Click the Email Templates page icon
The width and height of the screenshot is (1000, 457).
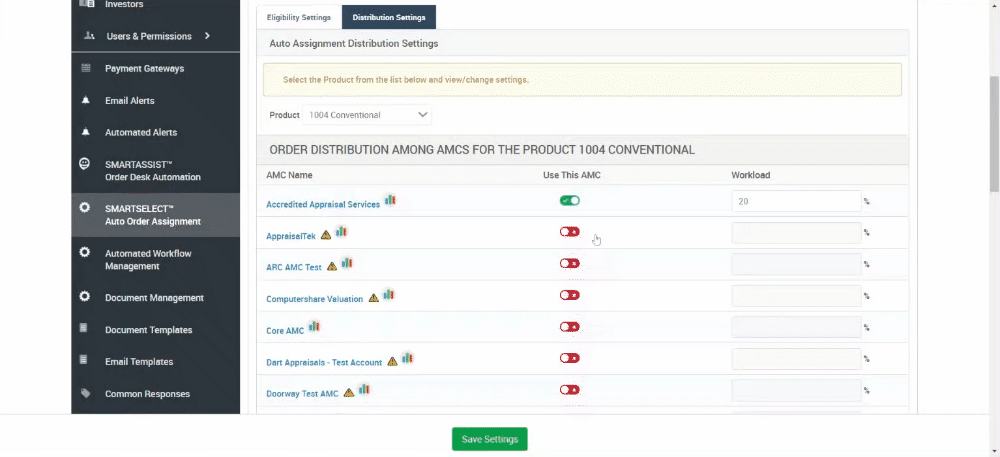coord(84,360)
